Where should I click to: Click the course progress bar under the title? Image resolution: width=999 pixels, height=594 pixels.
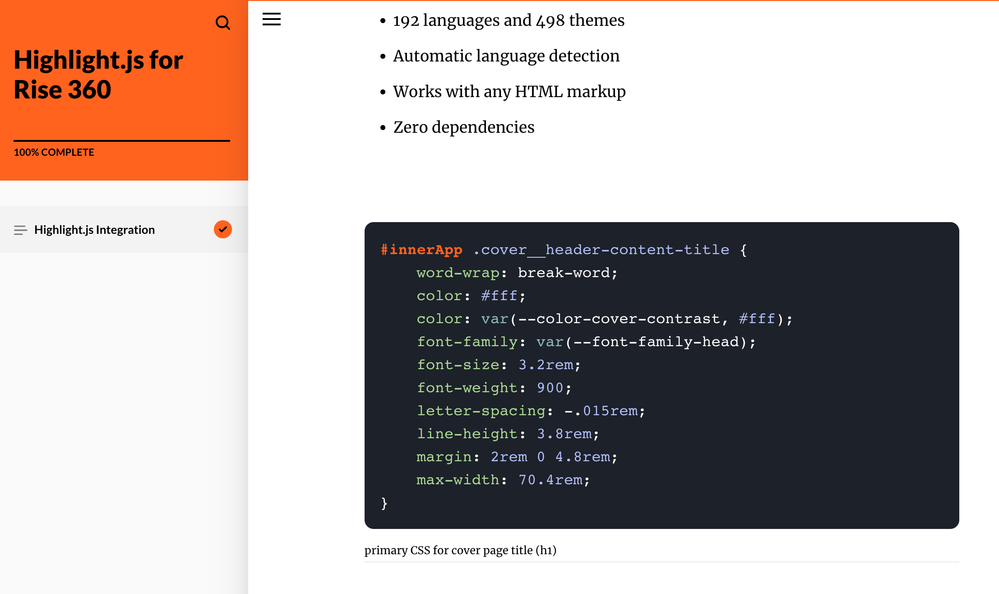122,141
